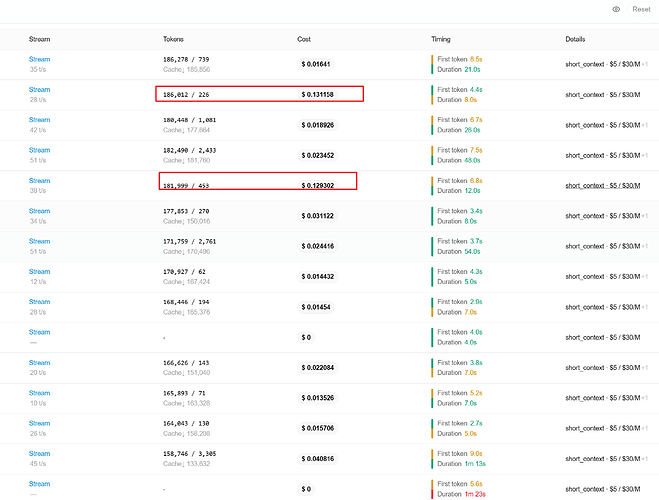Image resolution: width=659 pixels, height=500 pixels.
Task: Click the $ 0.014432 cost badge
Action: pos(318,276)
